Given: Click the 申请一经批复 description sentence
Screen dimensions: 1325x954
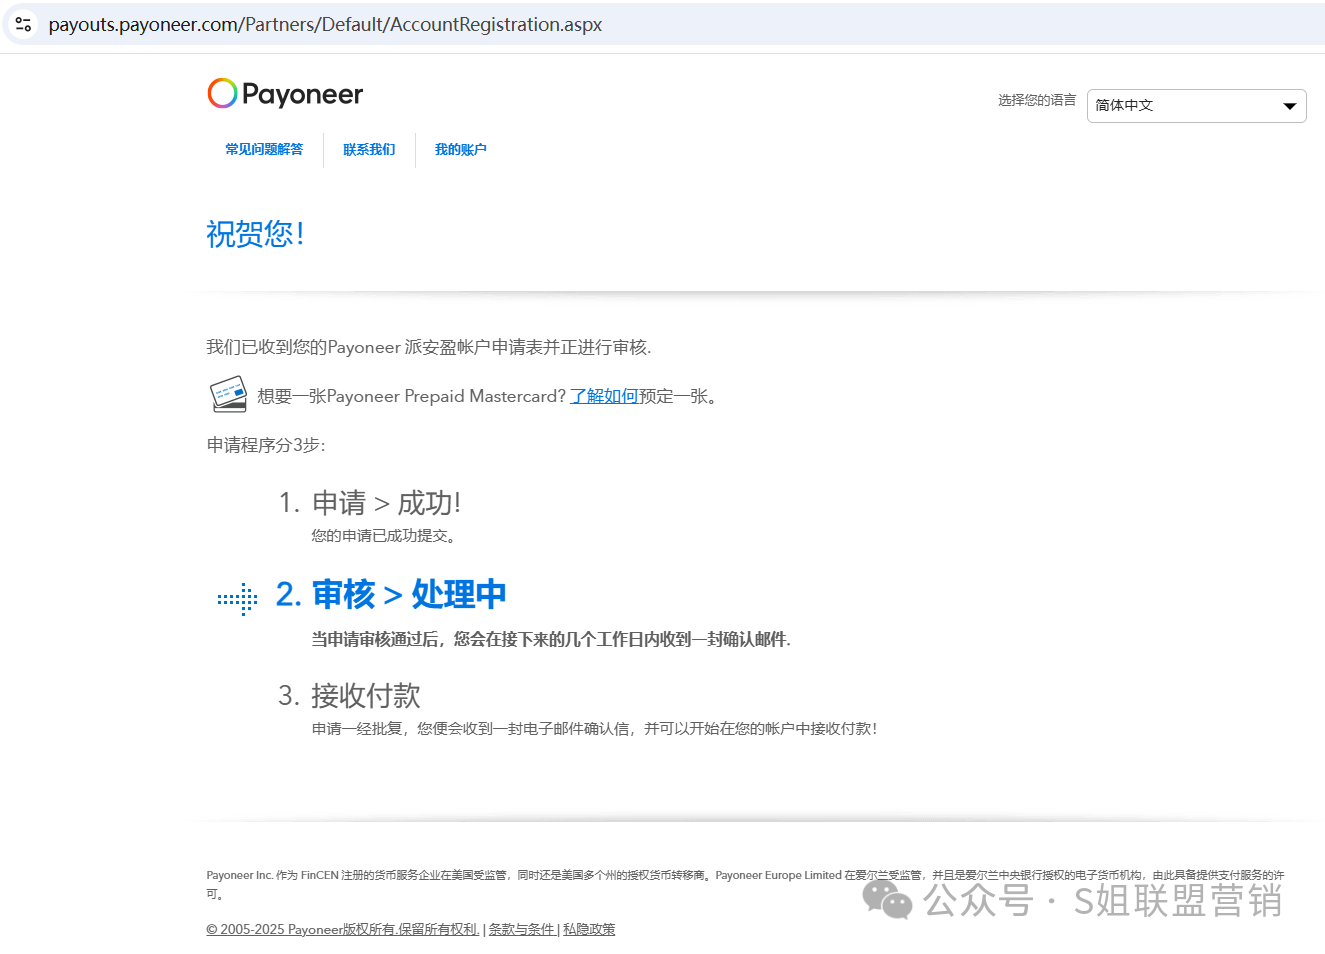Looking at the screenshot, I should pos(595,729).
